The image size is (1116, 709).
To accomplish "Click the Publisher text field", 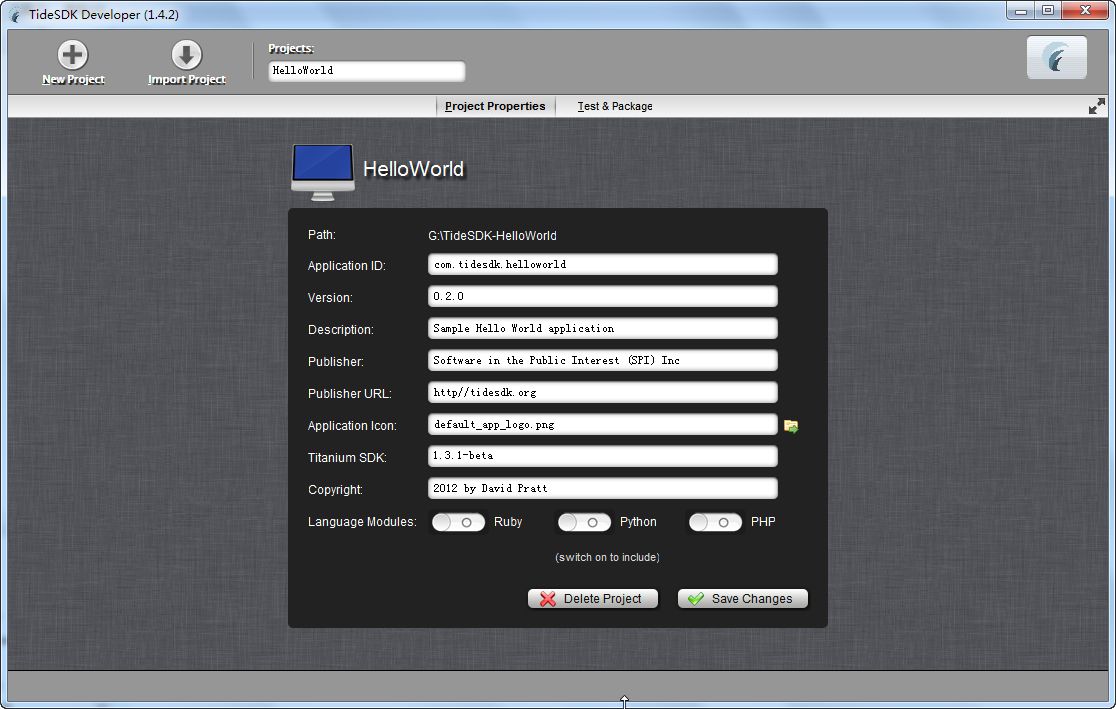I will (x=602, y=360).
